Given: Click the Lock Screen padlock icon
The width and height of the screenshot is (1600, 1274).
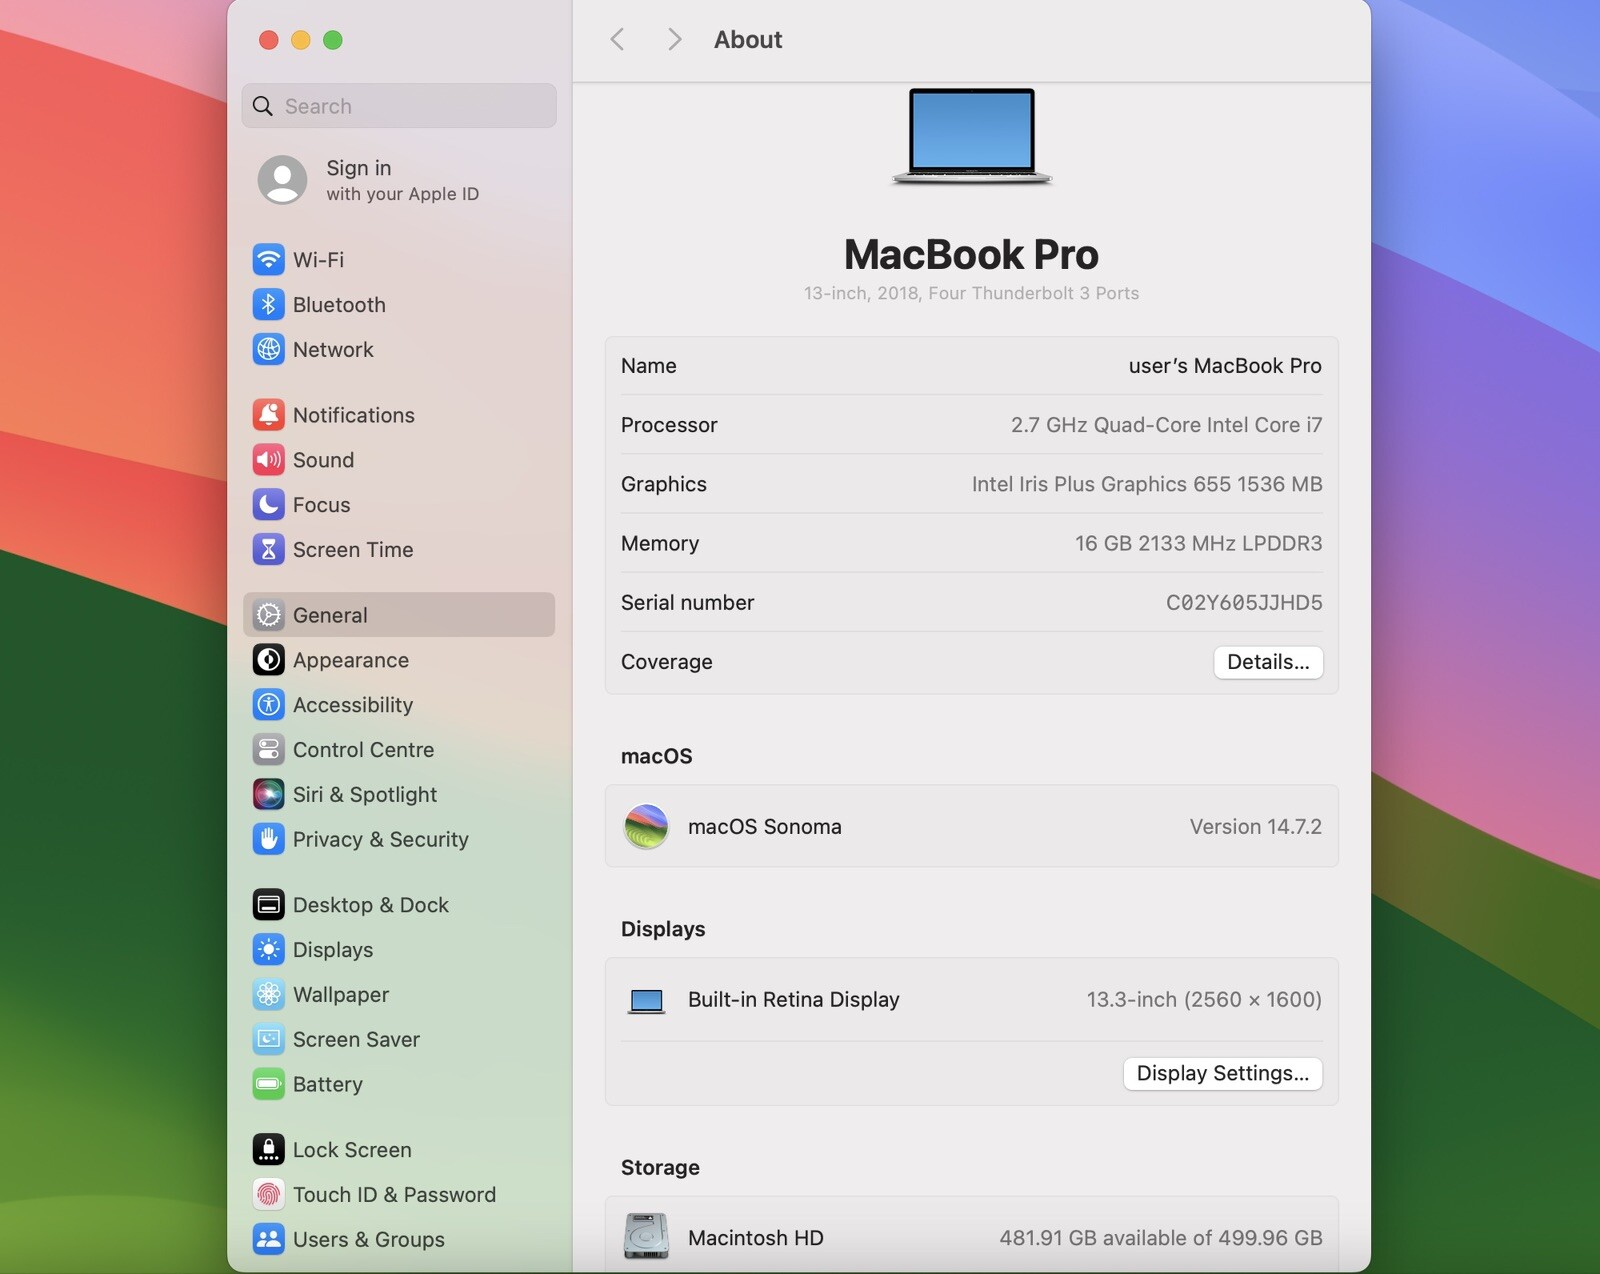Looking at the screenshot, I should pyautogui.click(x=268, y=1150).
